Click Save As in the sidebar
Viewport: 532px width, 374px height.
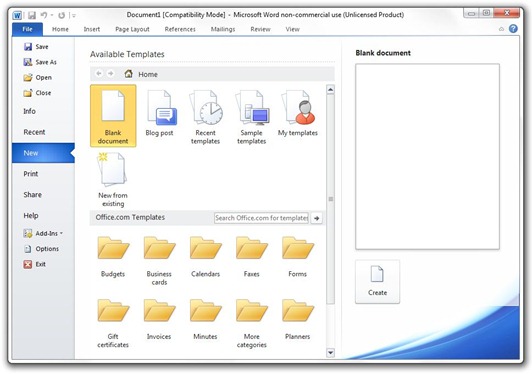click(40, 62)
